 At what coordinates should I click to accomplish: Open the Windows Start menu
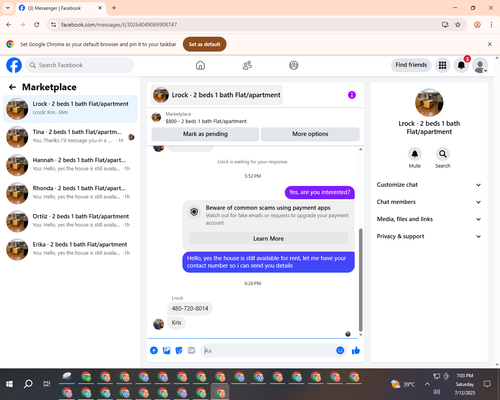click(9, 384)
